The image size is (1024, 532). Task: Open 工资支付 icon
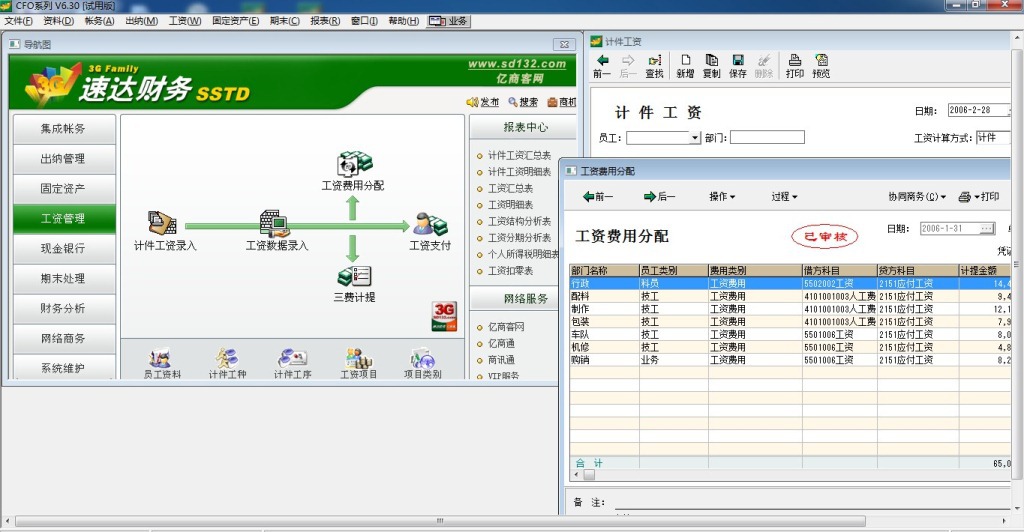(430, 224)
